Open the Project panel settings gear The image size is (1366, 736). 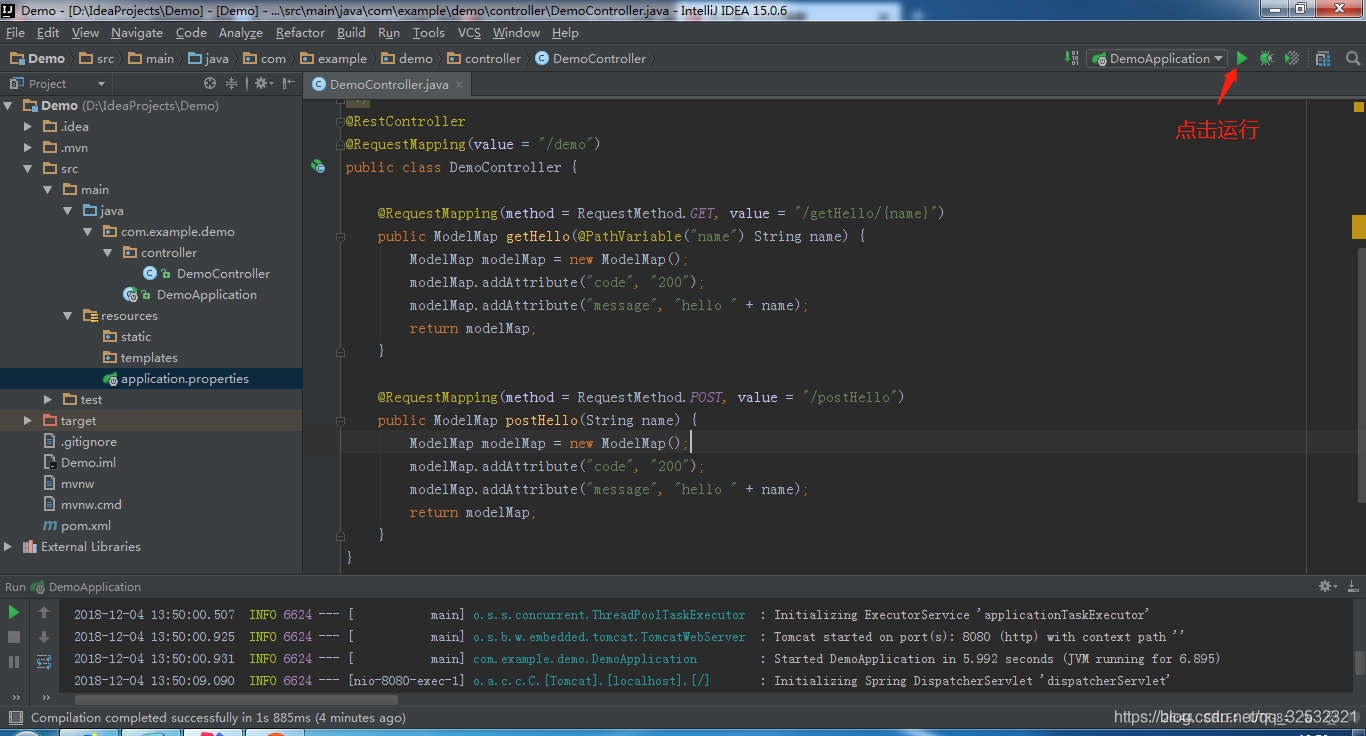click(262, 83)
